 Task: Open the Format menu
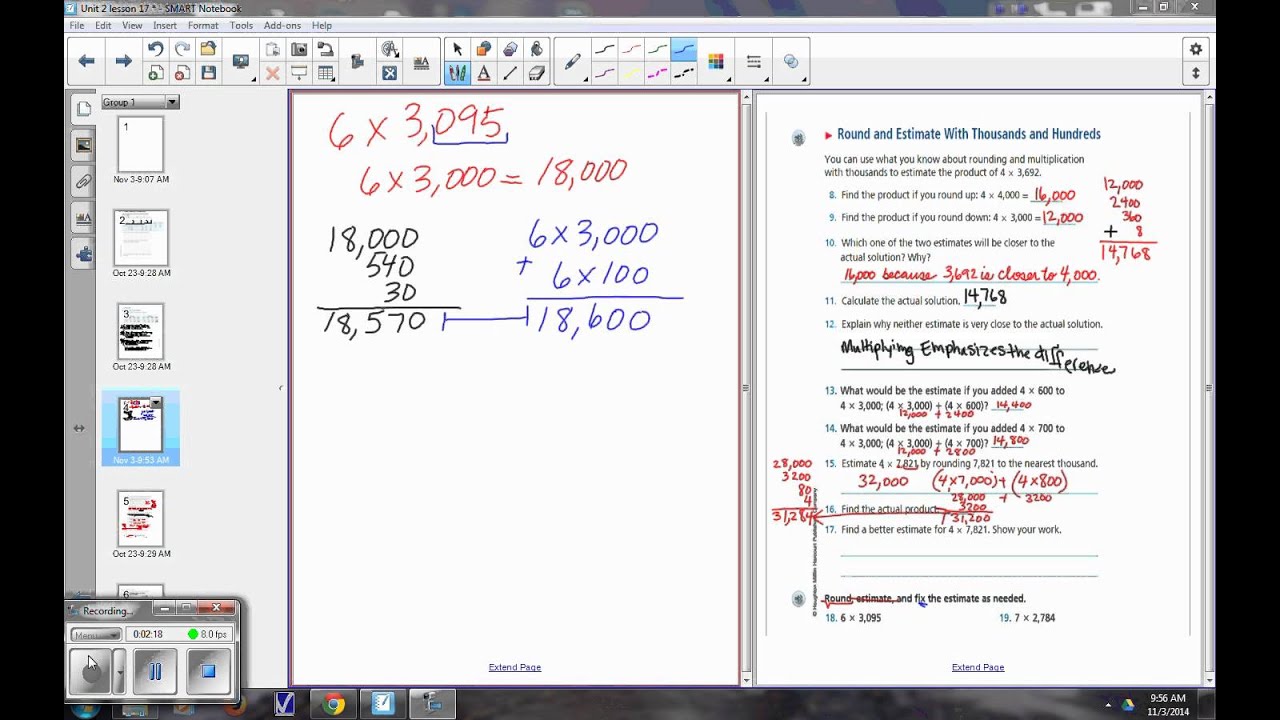[x=203, y=25]
